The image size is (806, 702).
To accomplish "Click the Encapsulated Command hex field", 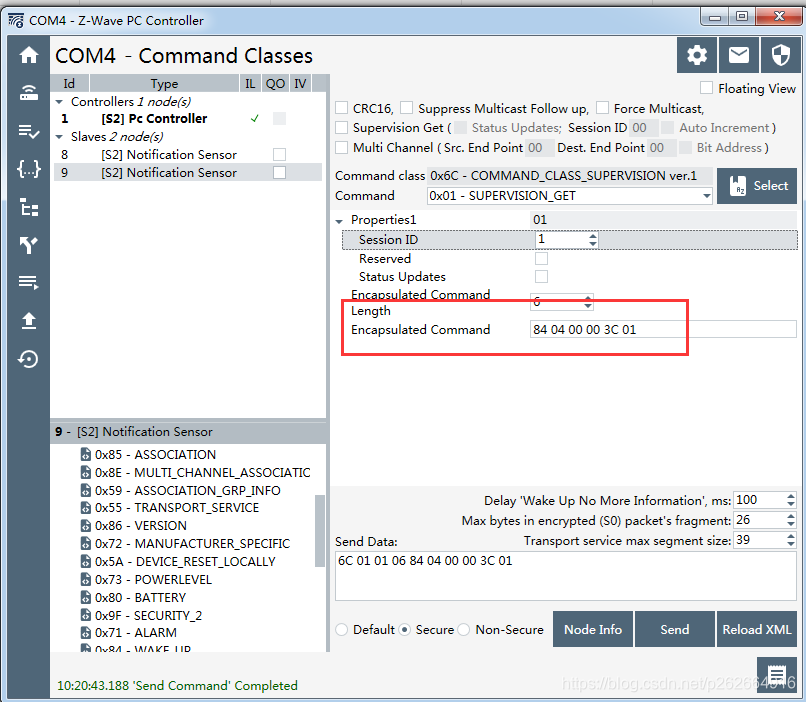I will click(x=663, y=329).
